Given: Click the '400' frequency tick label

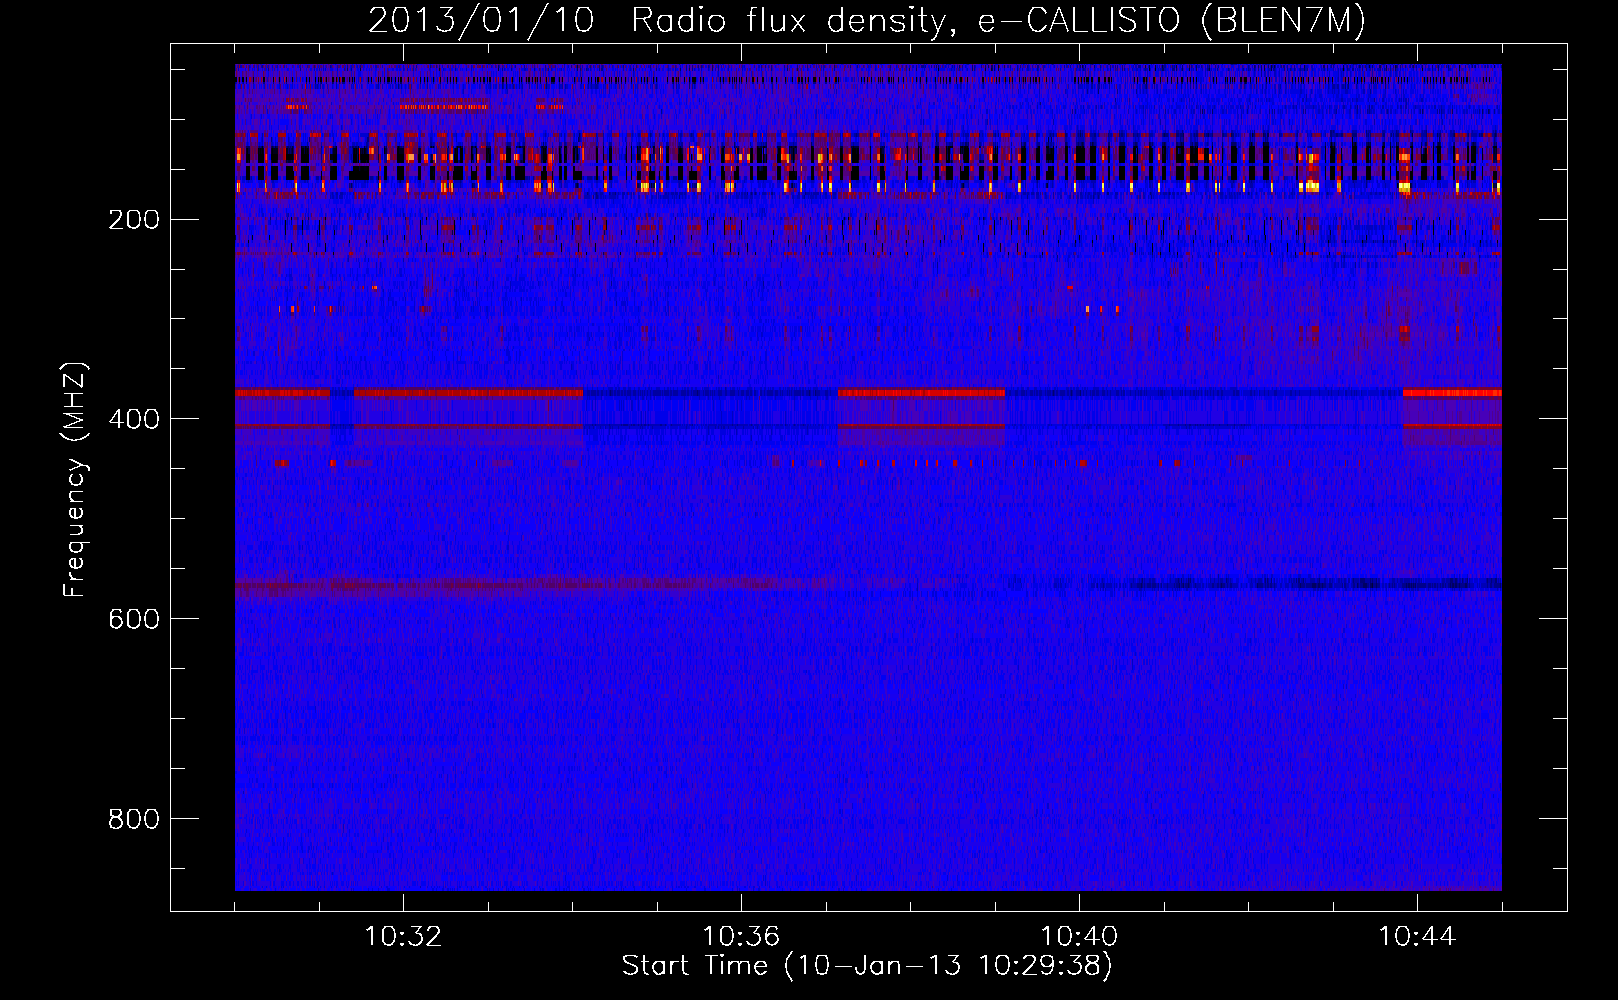Looking at the screenshot, I should [x=134, y=420].
